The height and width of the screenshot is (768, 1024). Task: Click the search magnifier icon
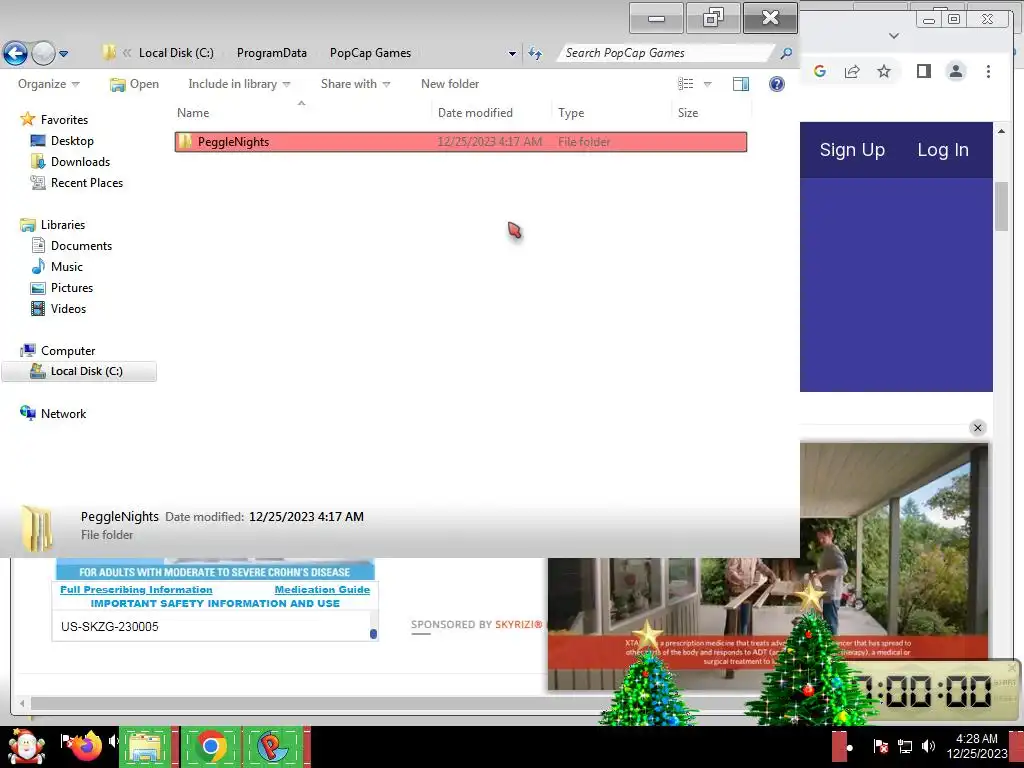click(786, 53)
